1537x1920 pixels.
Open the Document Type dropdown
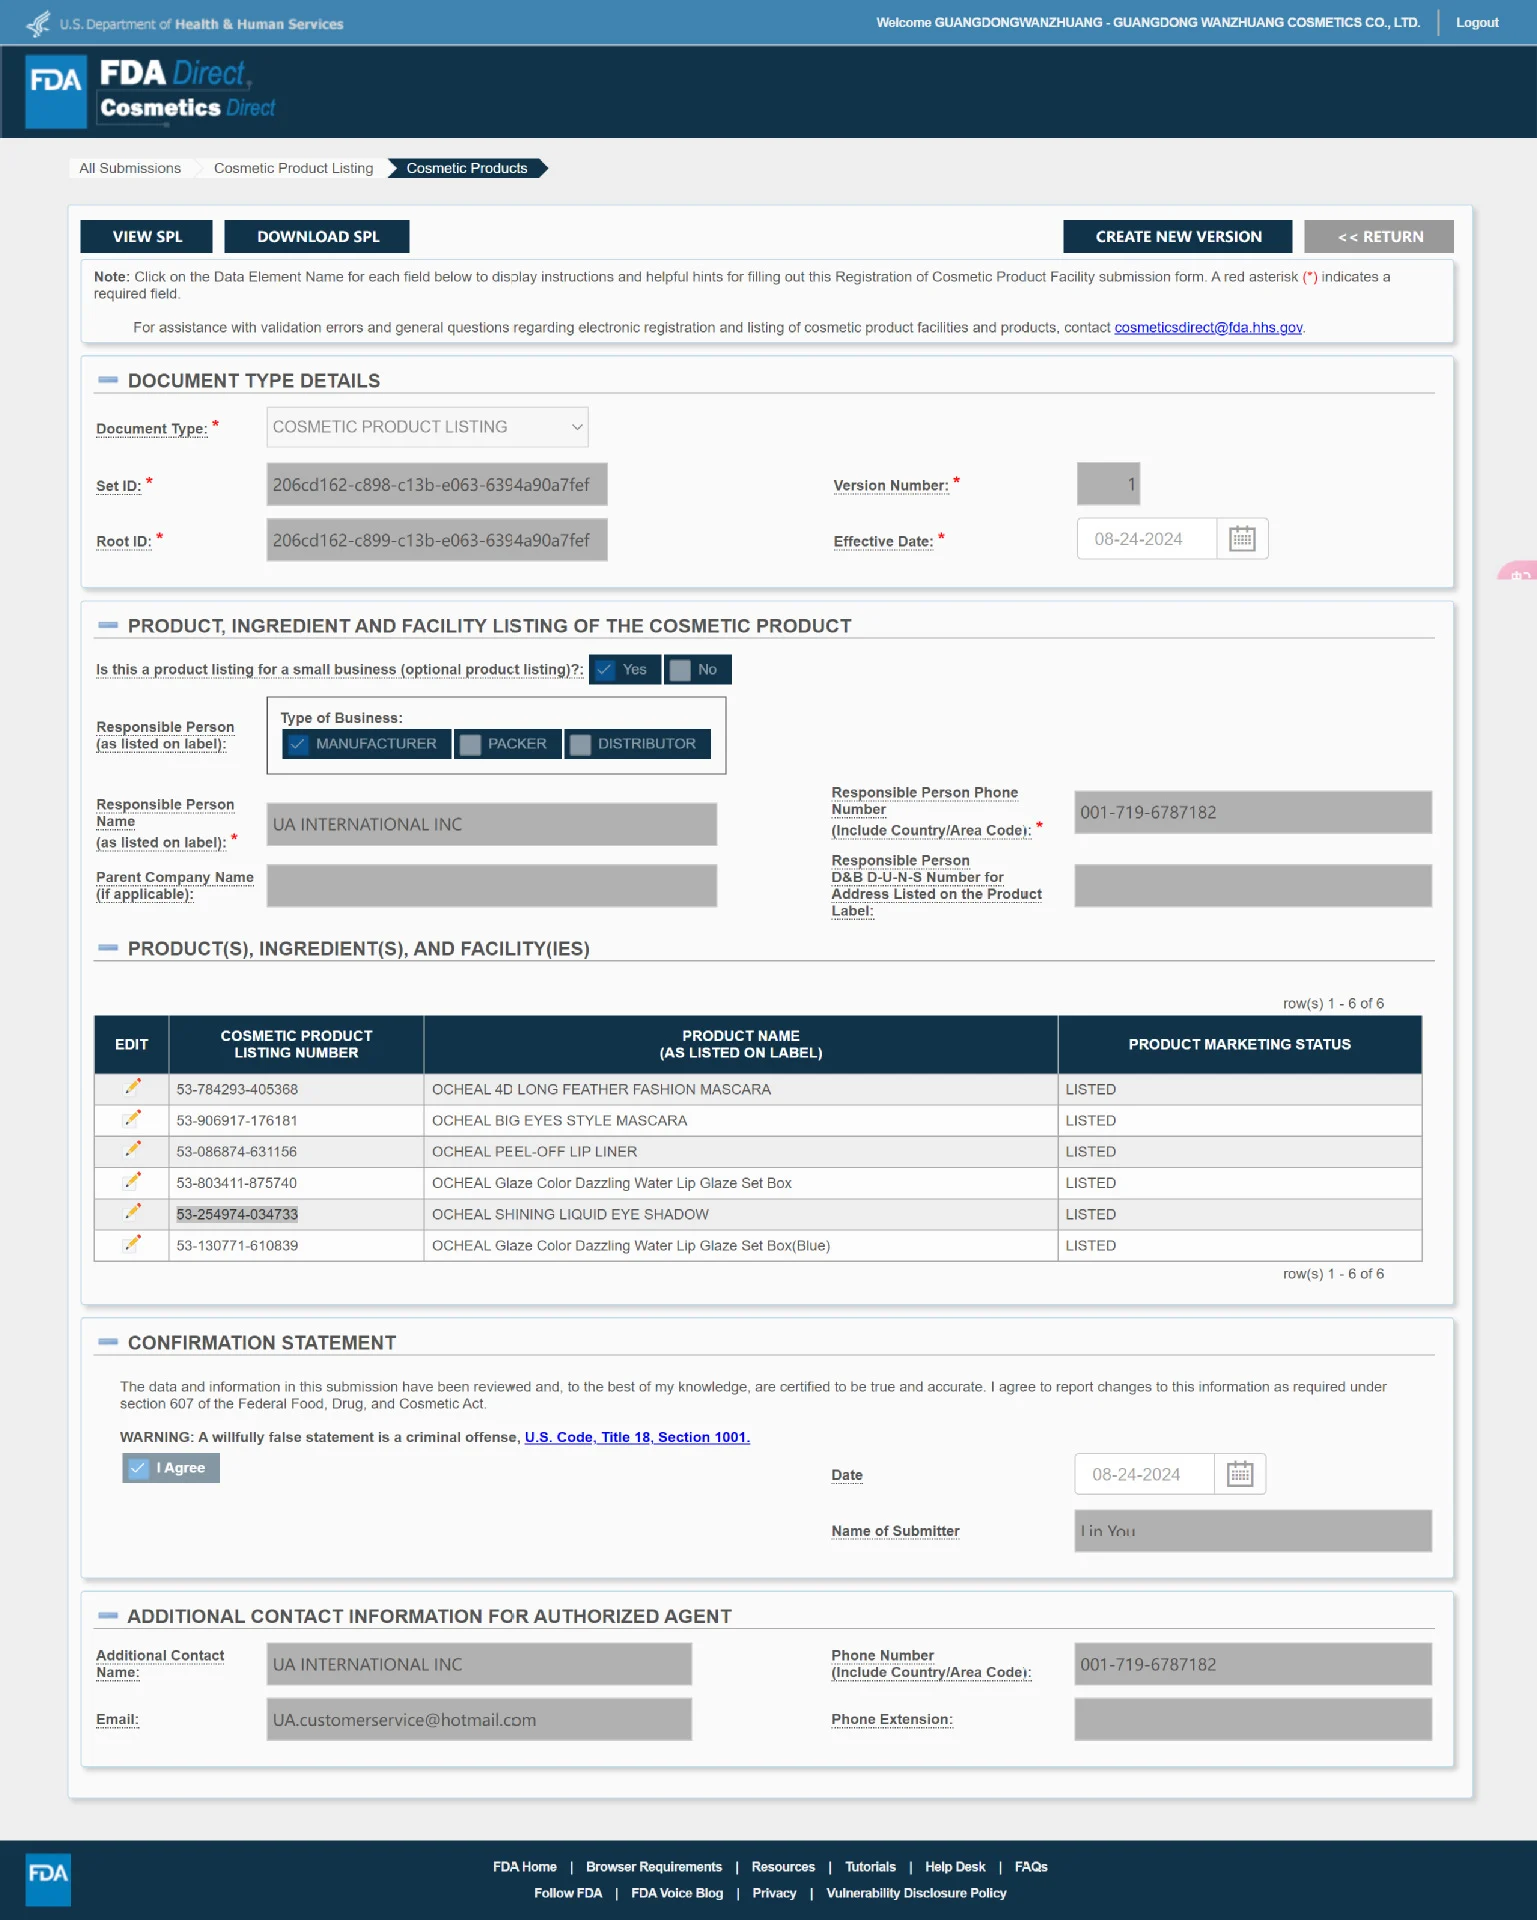pyautogui.click(x=427, y=427)
